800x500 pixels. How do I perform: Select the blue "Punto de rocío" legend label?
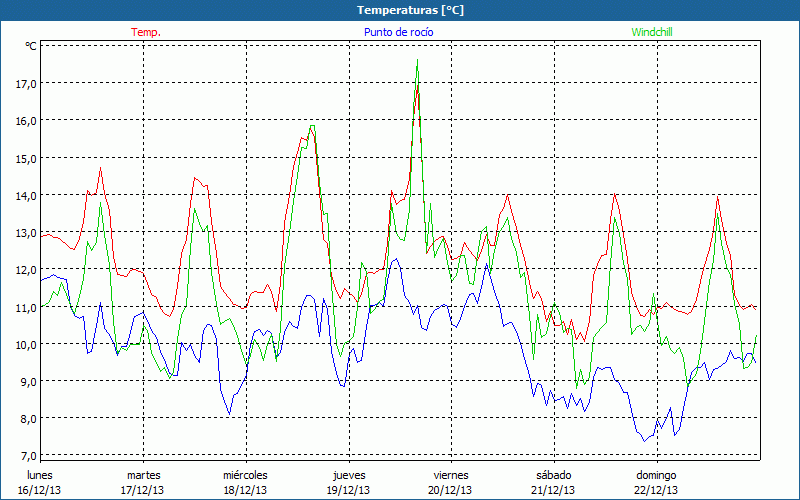pyautogui.click(x=398, y=32)
